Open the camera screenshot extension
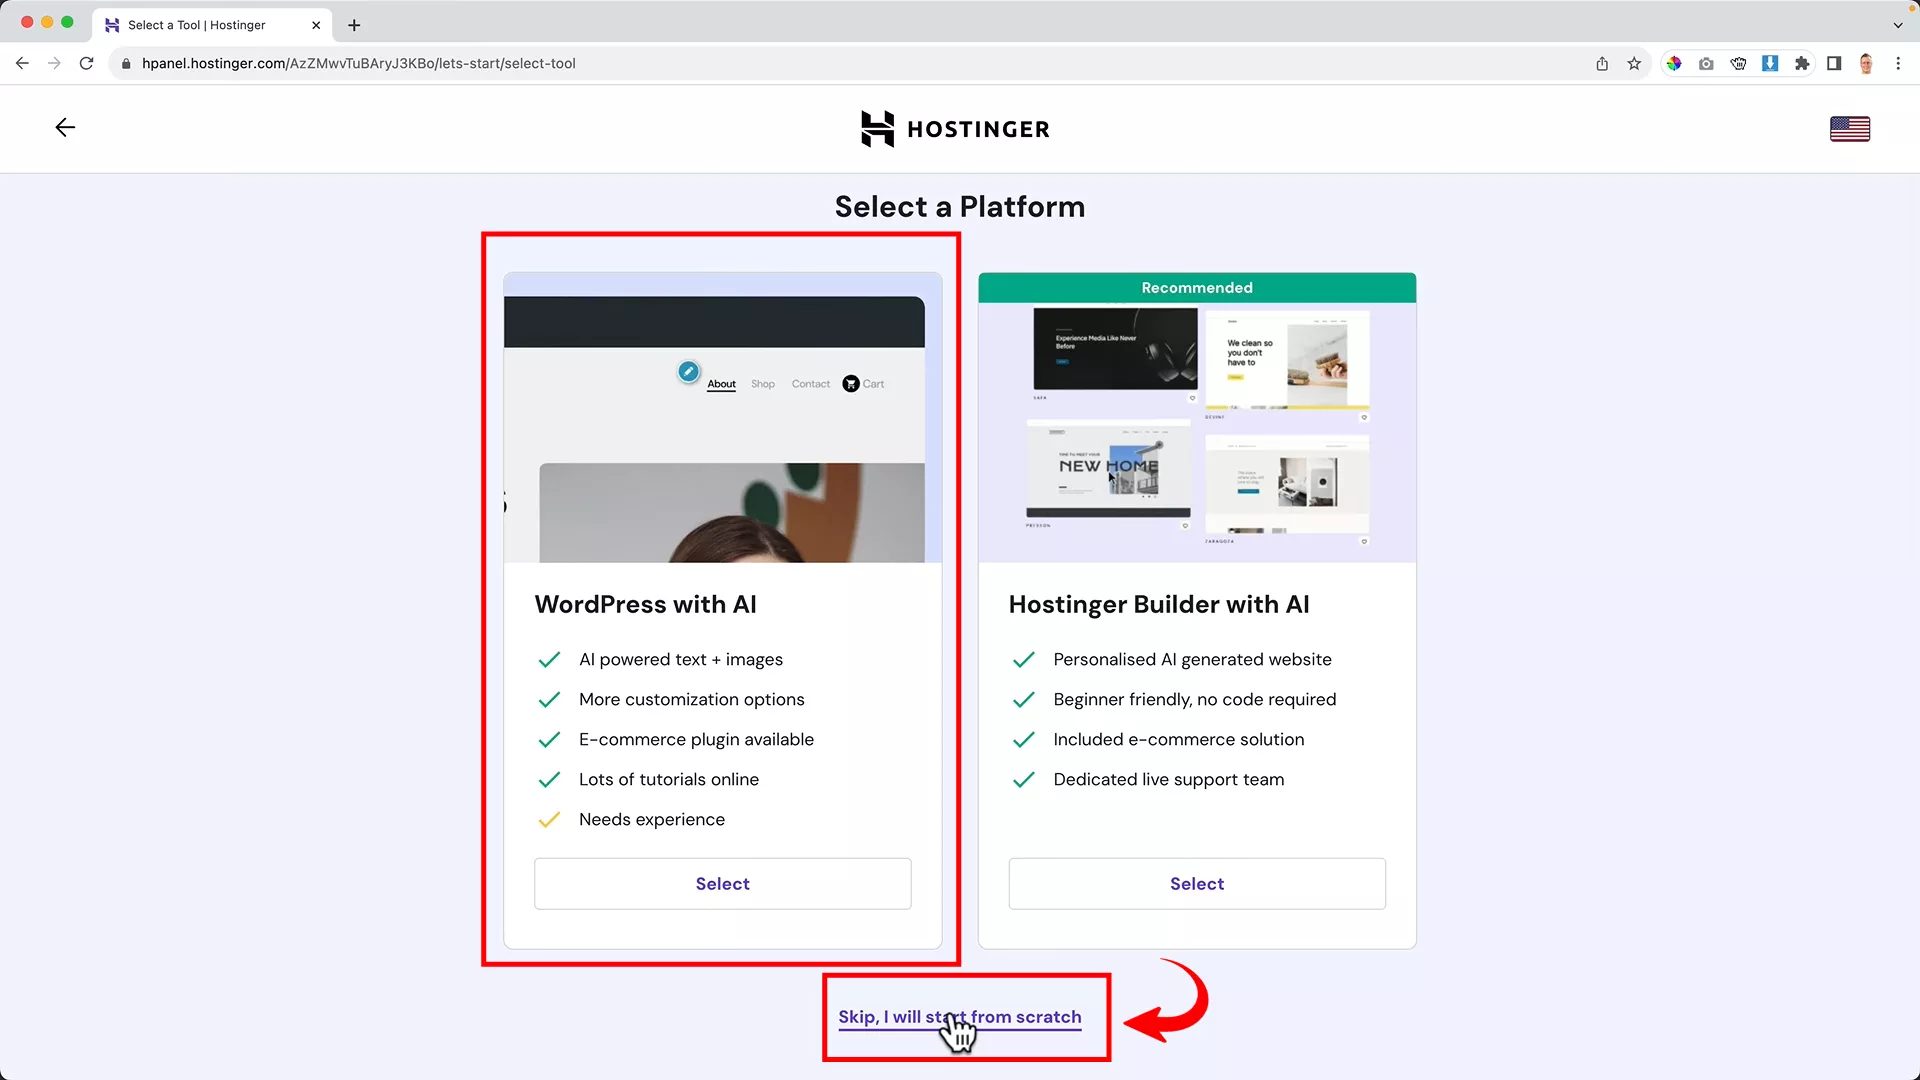1920x1080 pixels. (x=1706, y=63)
